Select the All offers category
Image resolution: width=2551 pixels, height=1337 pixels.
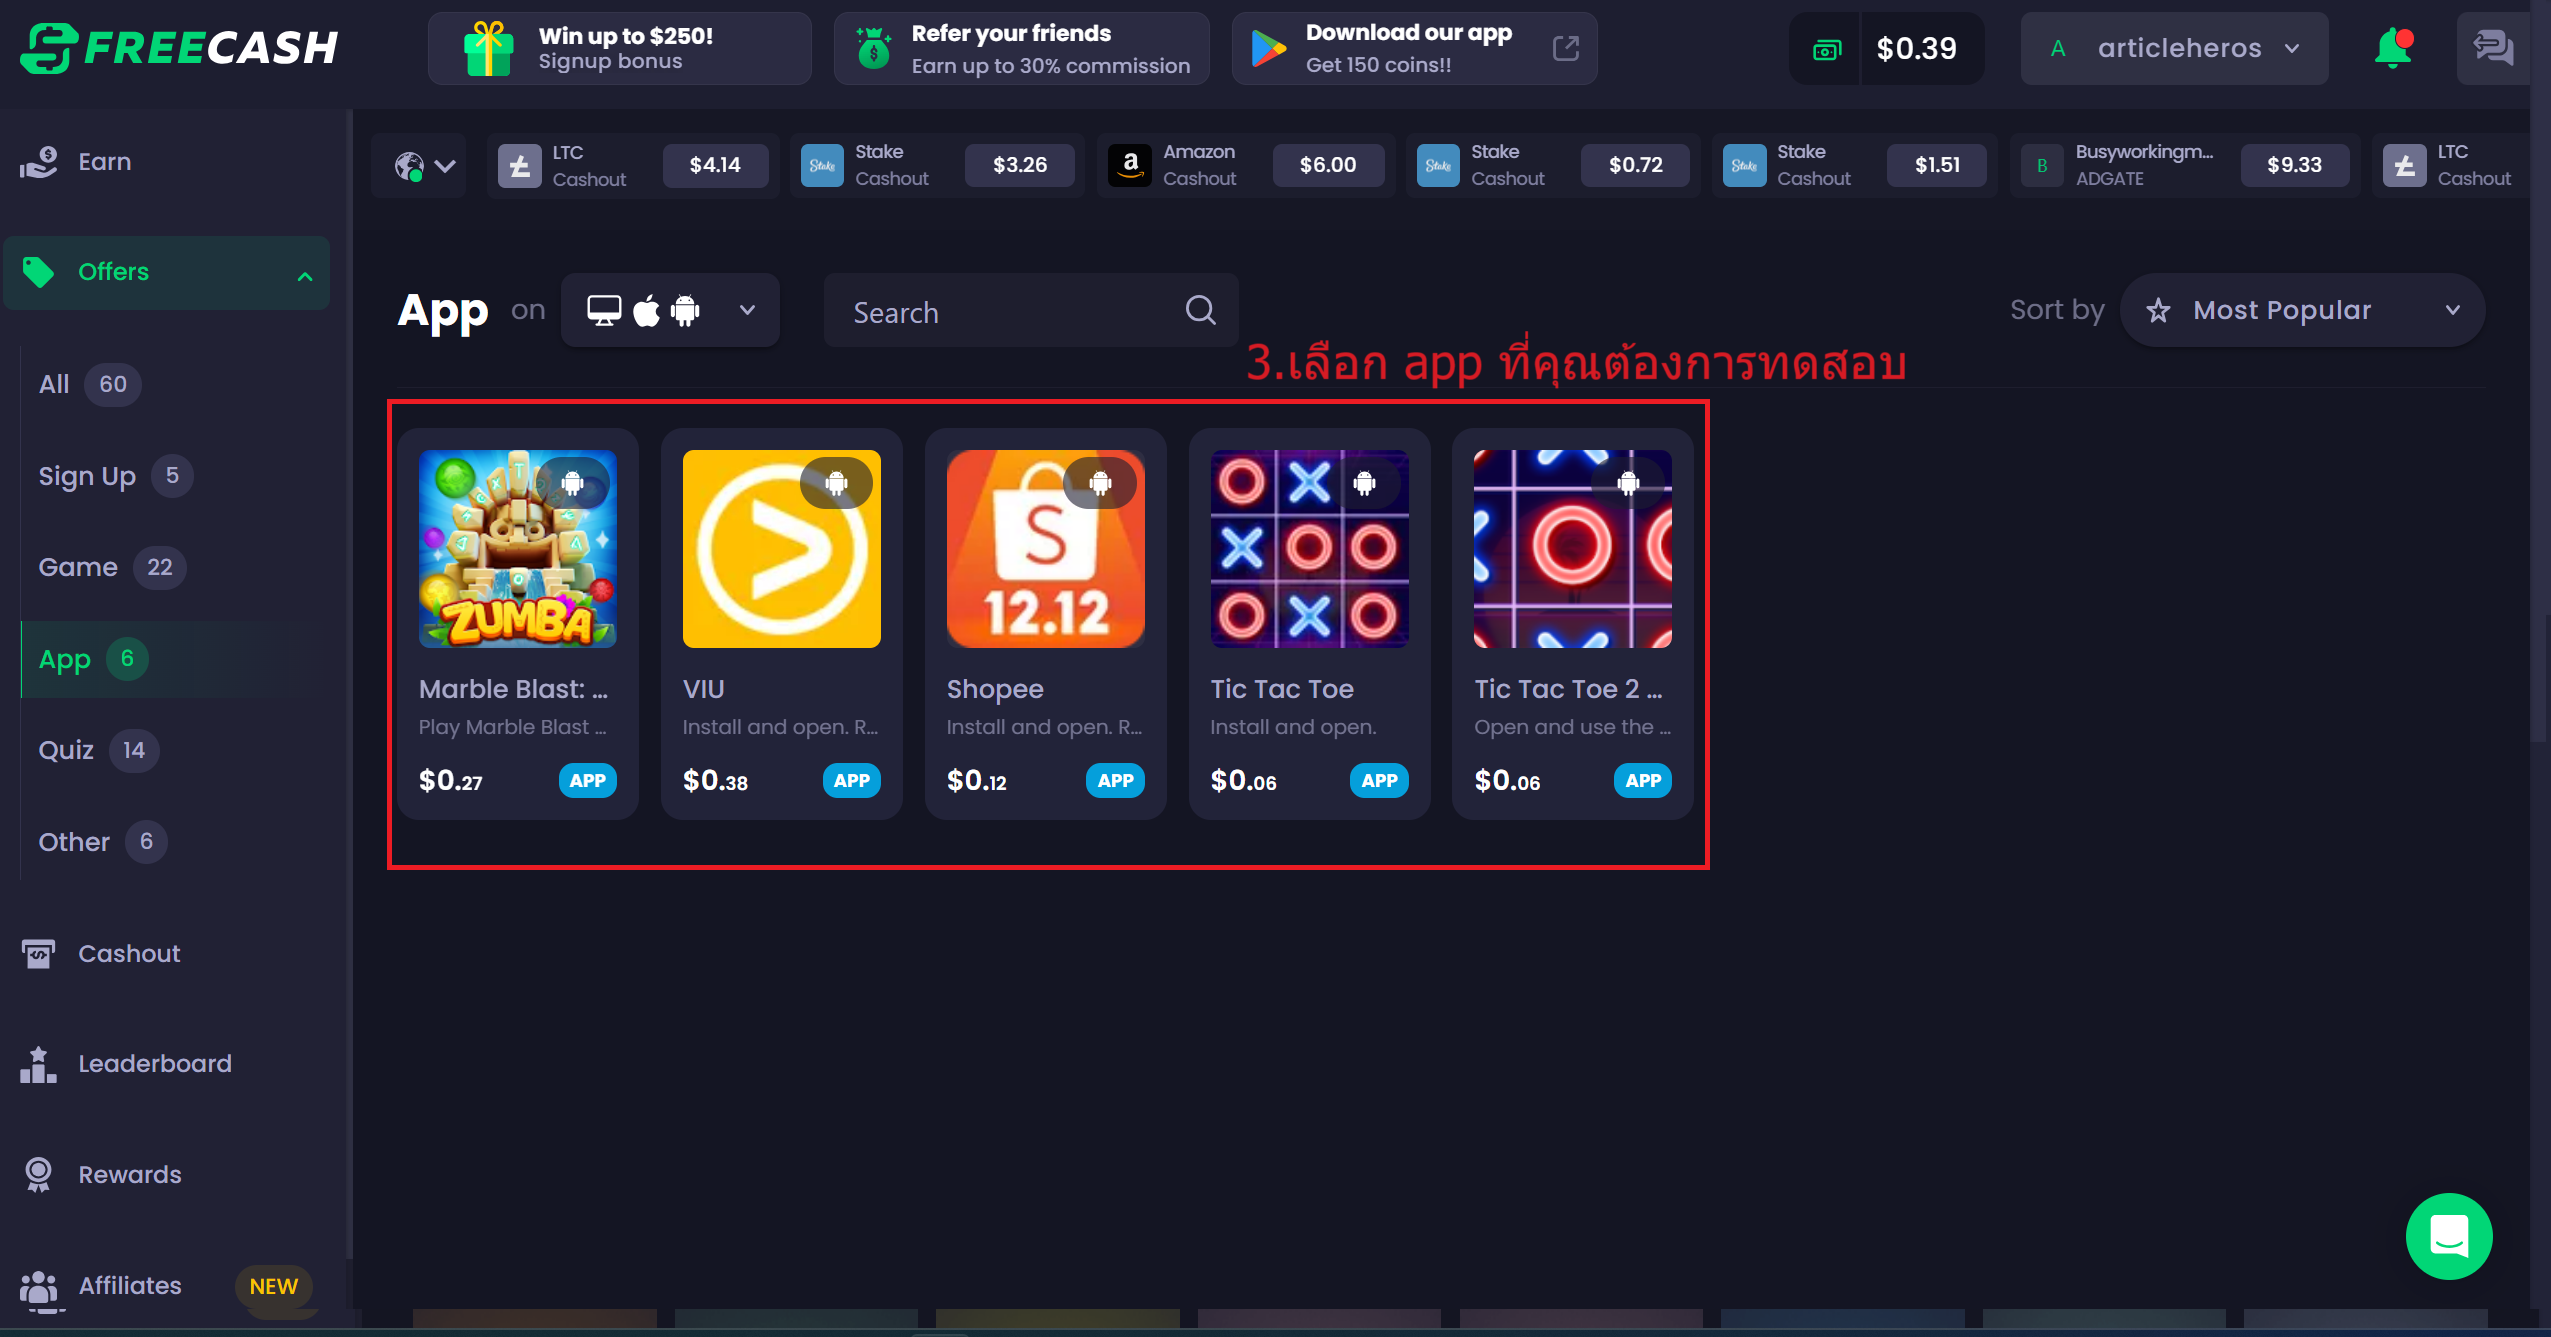90,384
